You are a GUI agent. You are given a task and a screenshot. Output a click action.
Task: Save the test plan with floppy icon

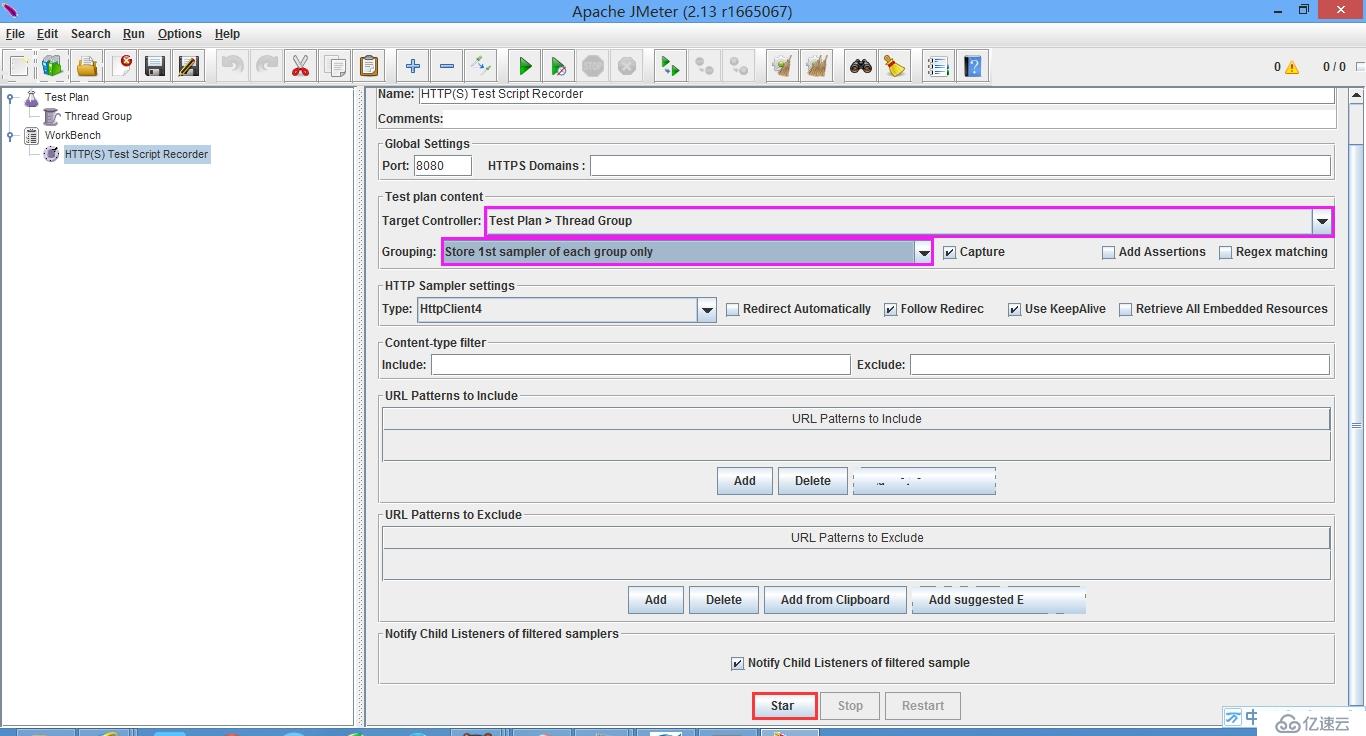[155, 67]
